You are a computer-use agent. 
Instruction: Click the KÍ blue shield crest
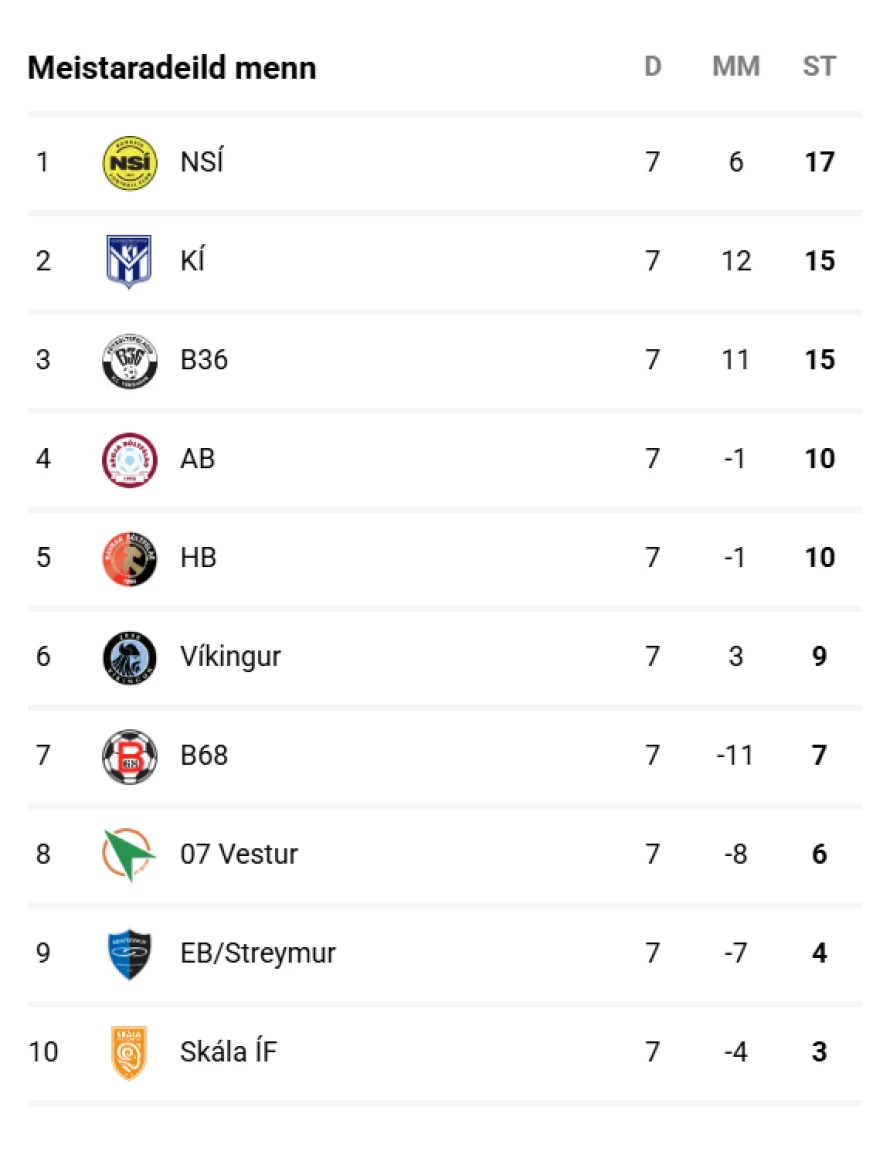(129, 261)
